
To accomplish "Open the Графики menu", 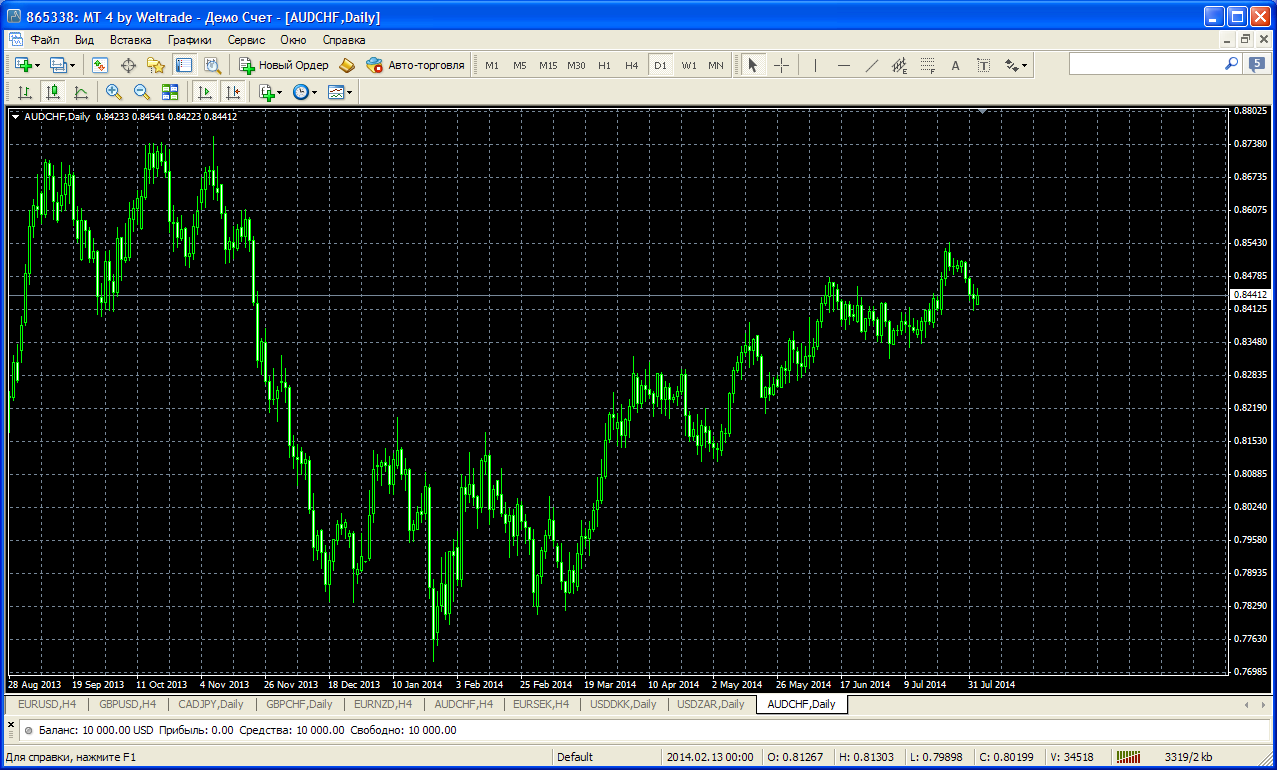I will point(190,40).
